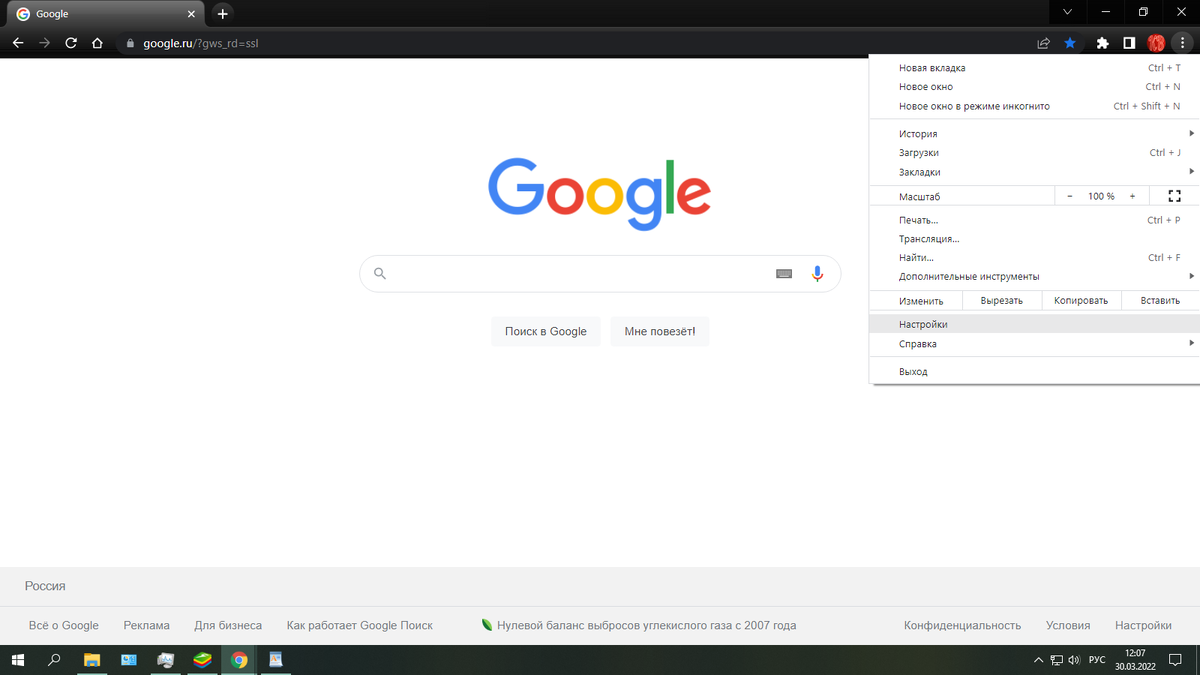
Task: Show hidden tray icons chevron
Action: point(1039,660)
